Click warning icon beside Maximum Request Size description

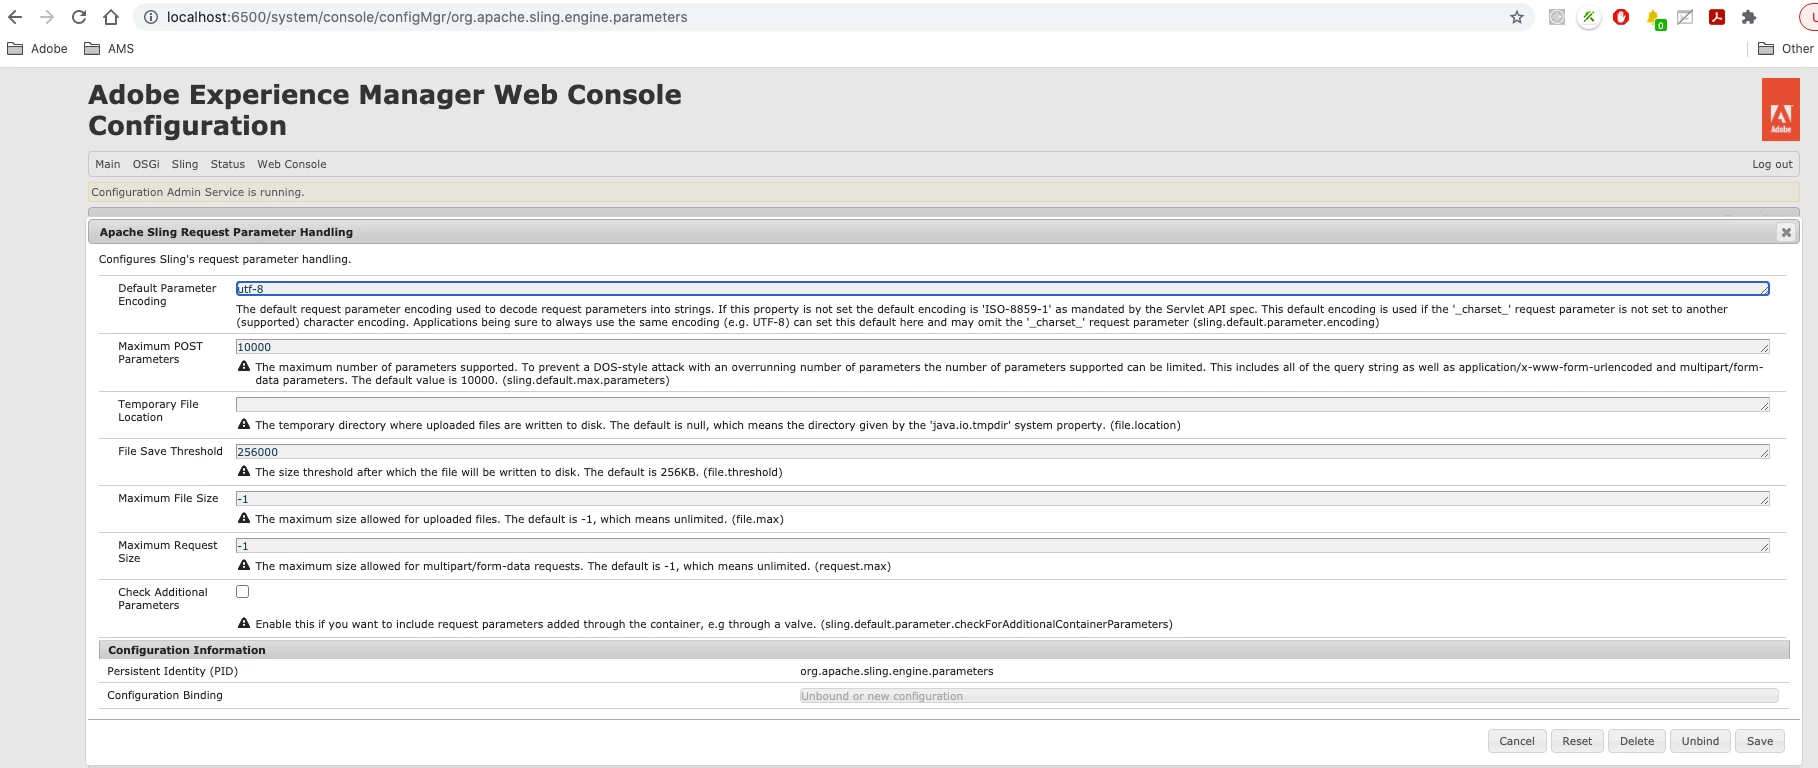click(244, 565)
